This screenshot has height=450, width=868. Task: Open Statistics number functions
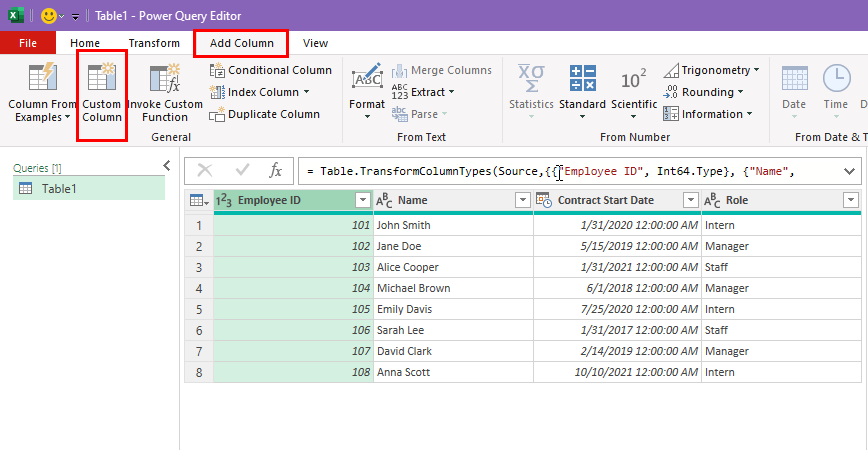[x=531, y=92]
